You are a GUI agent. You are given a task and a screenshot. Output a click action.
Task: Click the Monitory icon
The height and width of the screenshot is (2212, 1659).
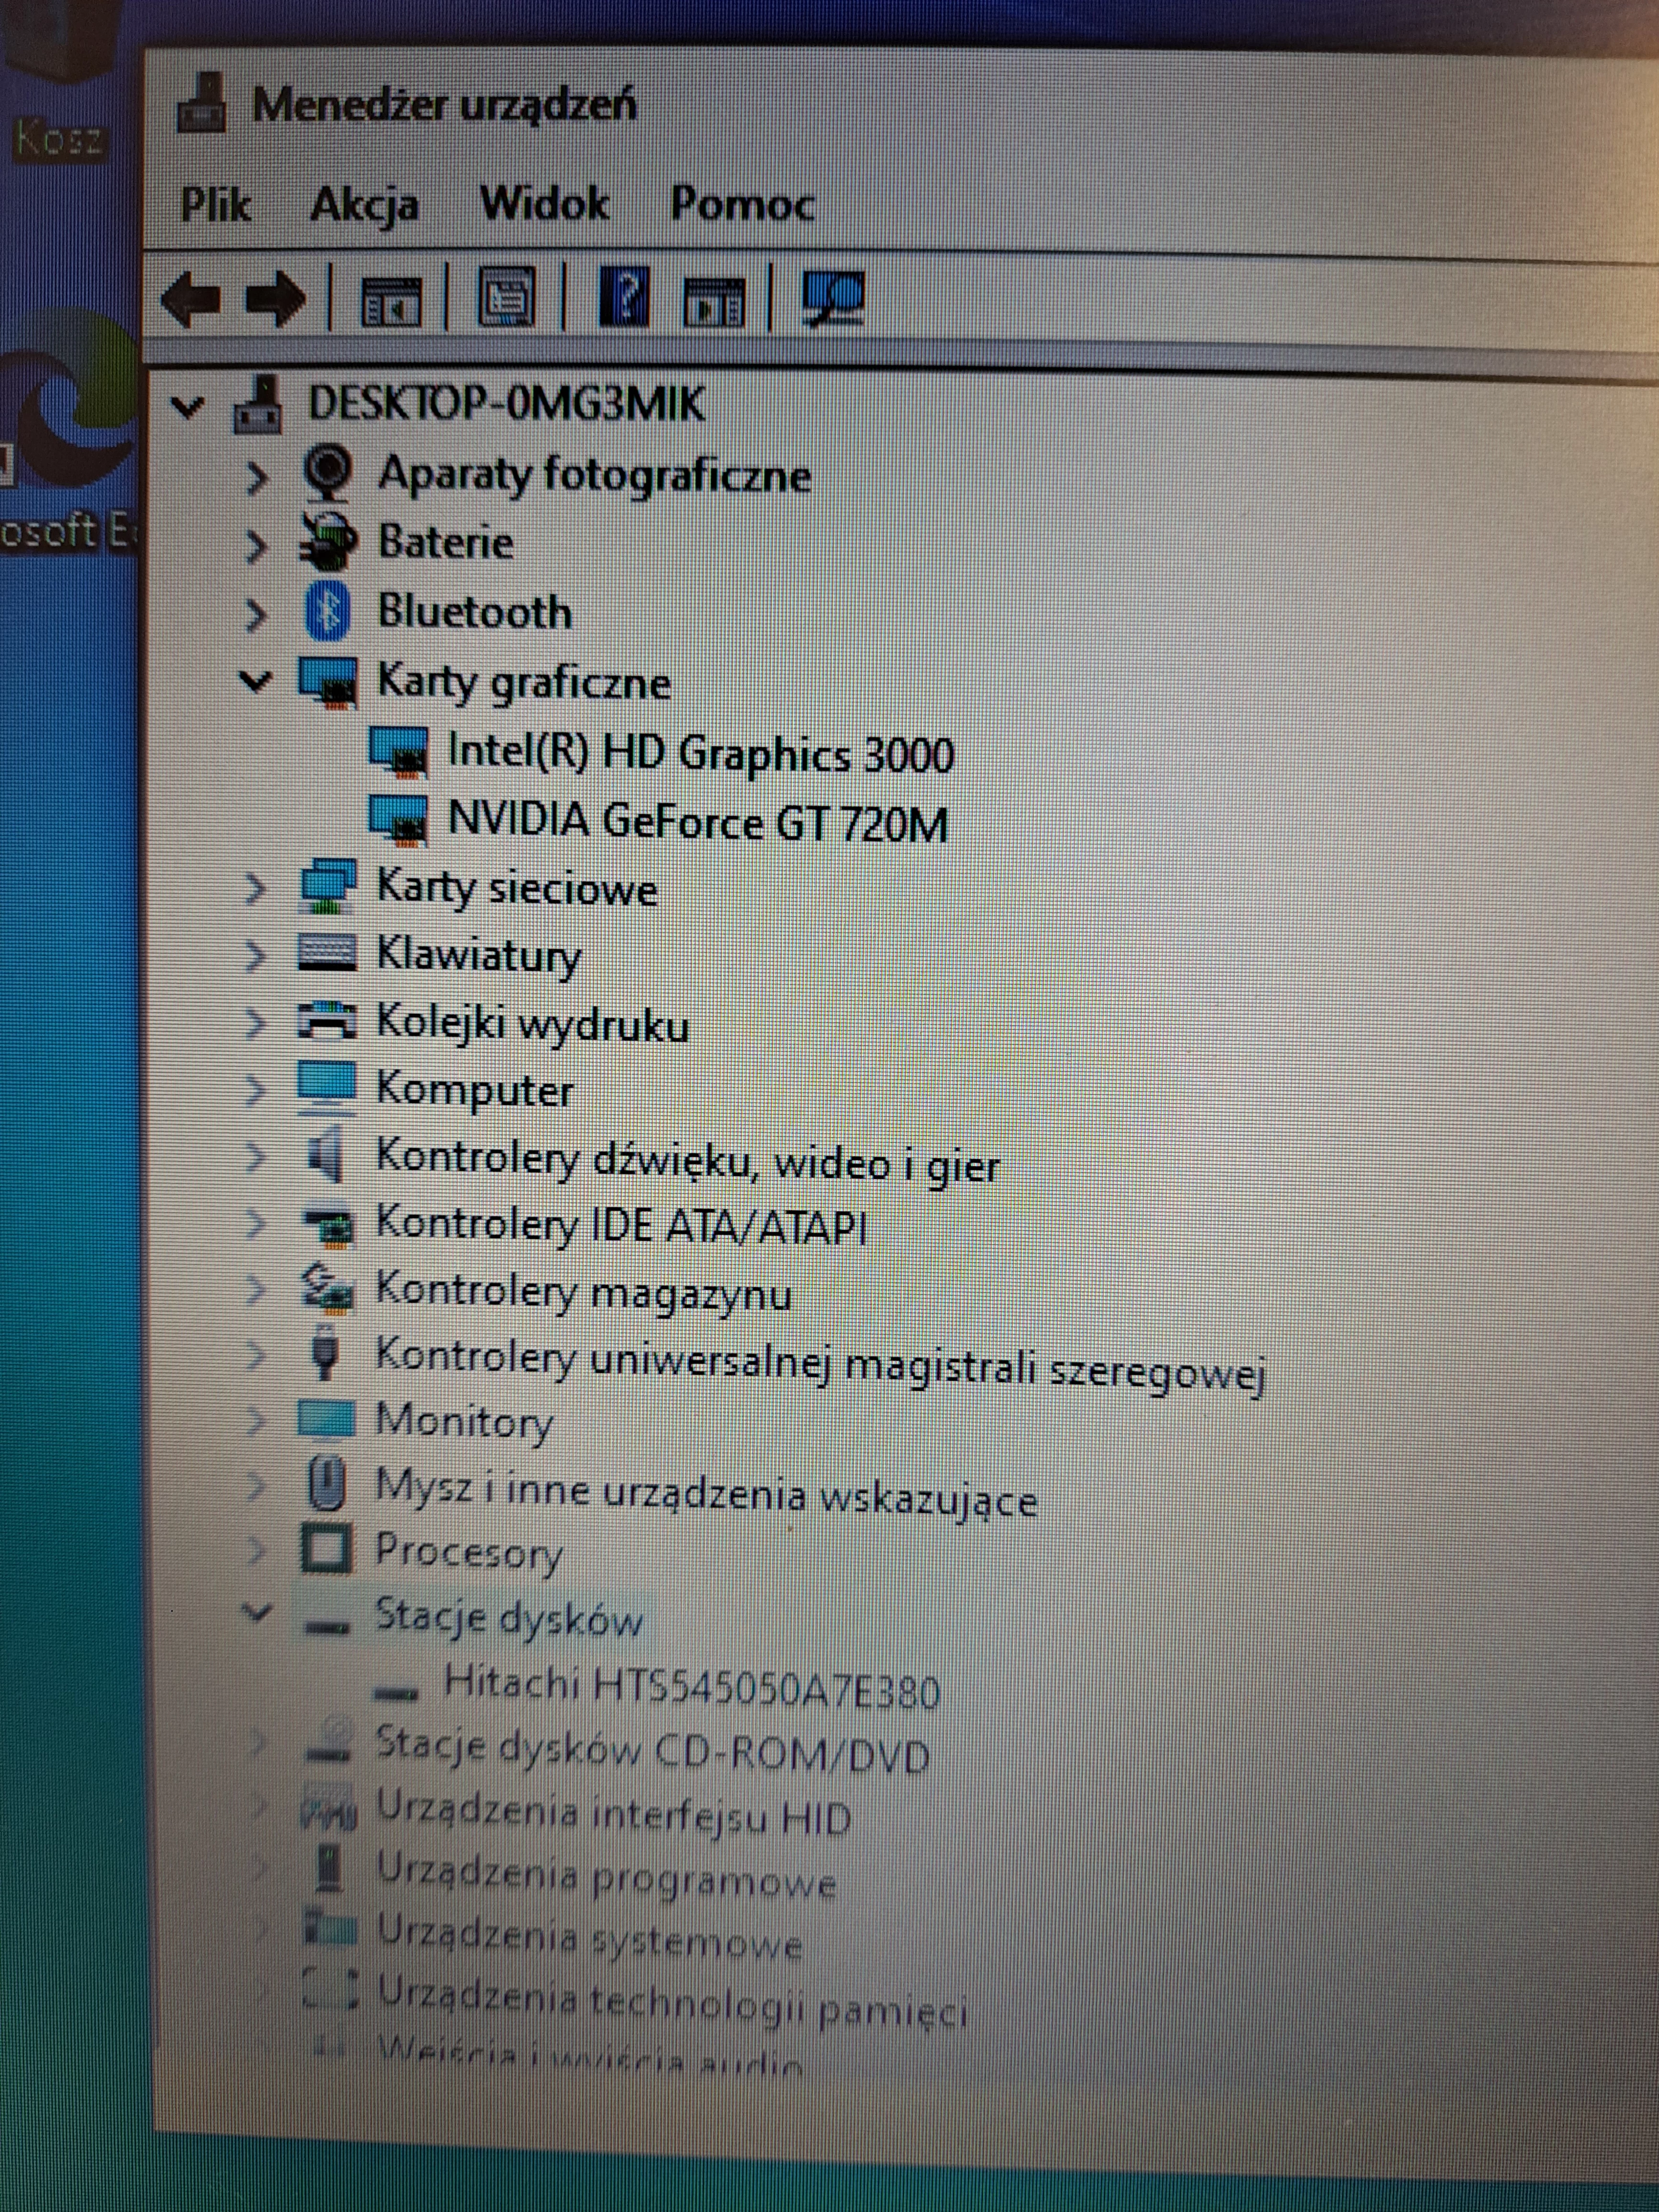pyautogui.click(x=326, y=1419)
